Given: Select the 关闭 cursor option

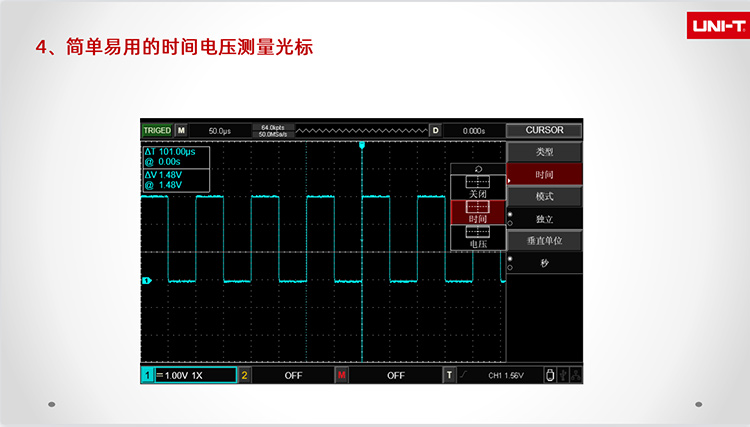Looking at the screenshot, I should [x=479, y=186].
